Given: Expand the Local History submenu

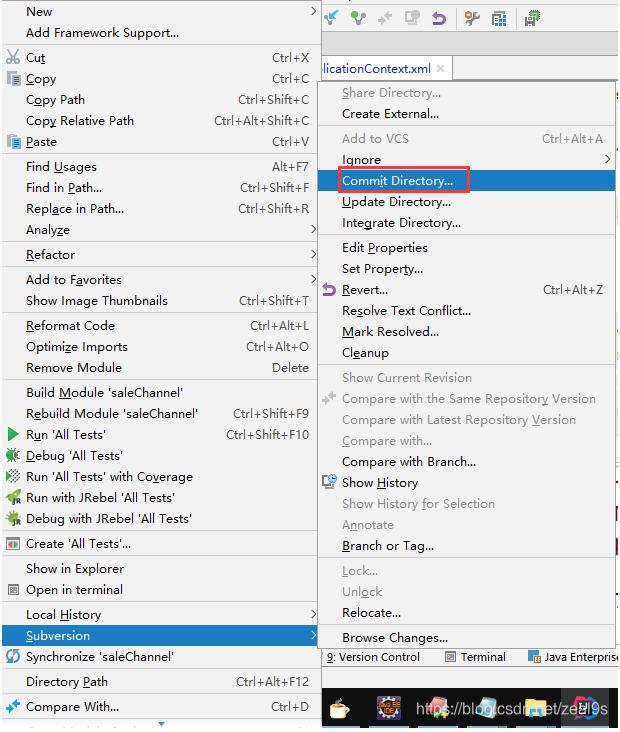Looking at the screenshot, I should pos(63,615).
